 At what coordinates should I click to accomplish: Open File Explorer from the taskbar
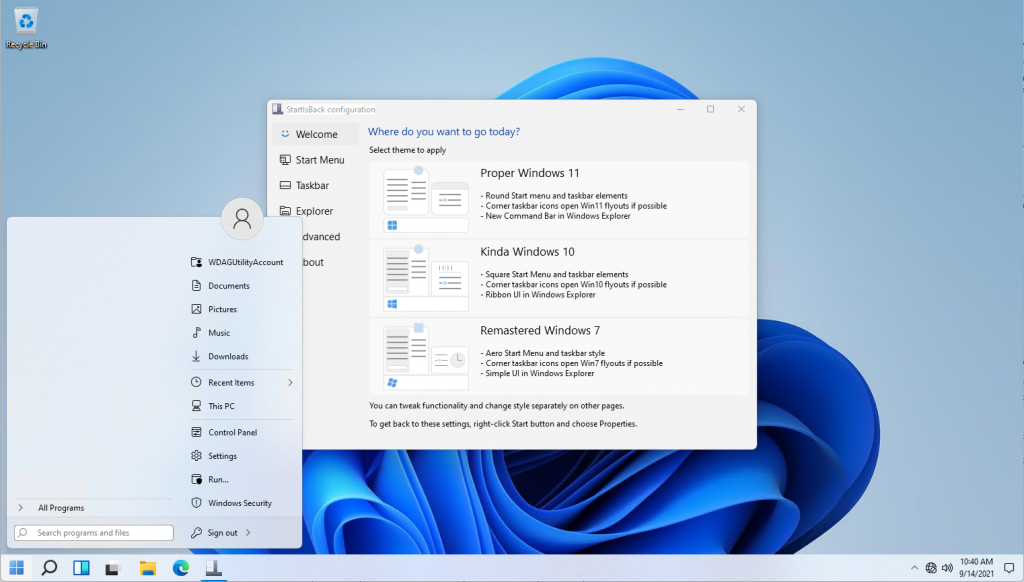click(x=147, y=568)
